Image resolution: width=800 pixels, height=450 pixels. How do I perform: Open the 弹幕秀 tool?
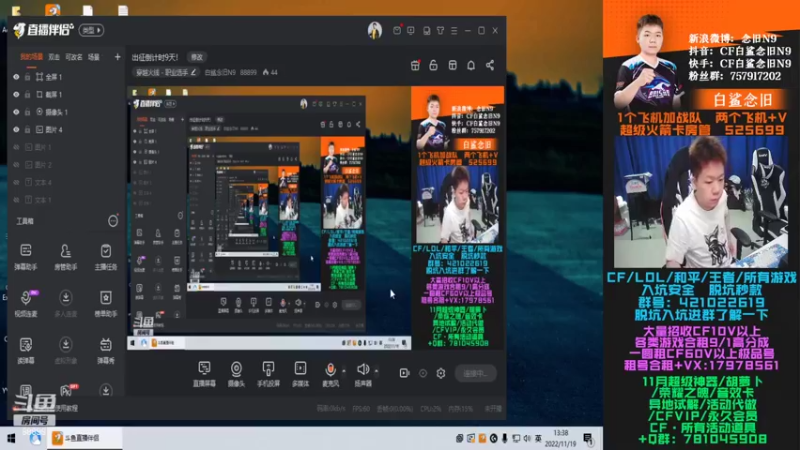coord(106,350)
